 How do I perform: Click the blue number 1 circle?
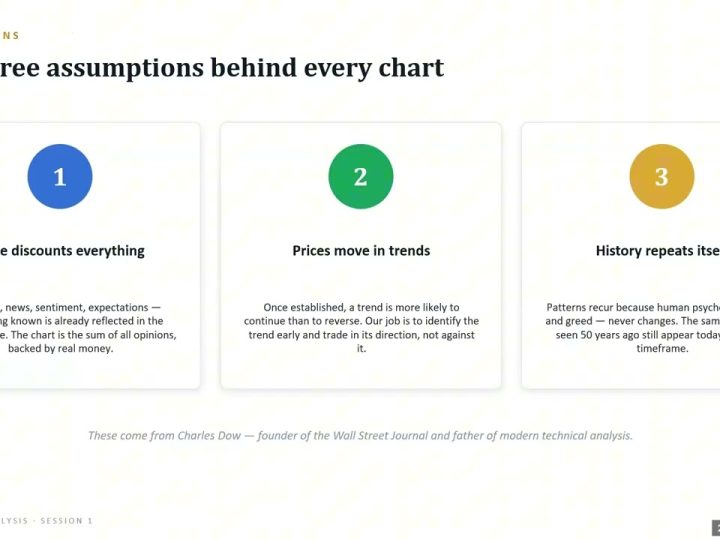(x=60, y=176)
